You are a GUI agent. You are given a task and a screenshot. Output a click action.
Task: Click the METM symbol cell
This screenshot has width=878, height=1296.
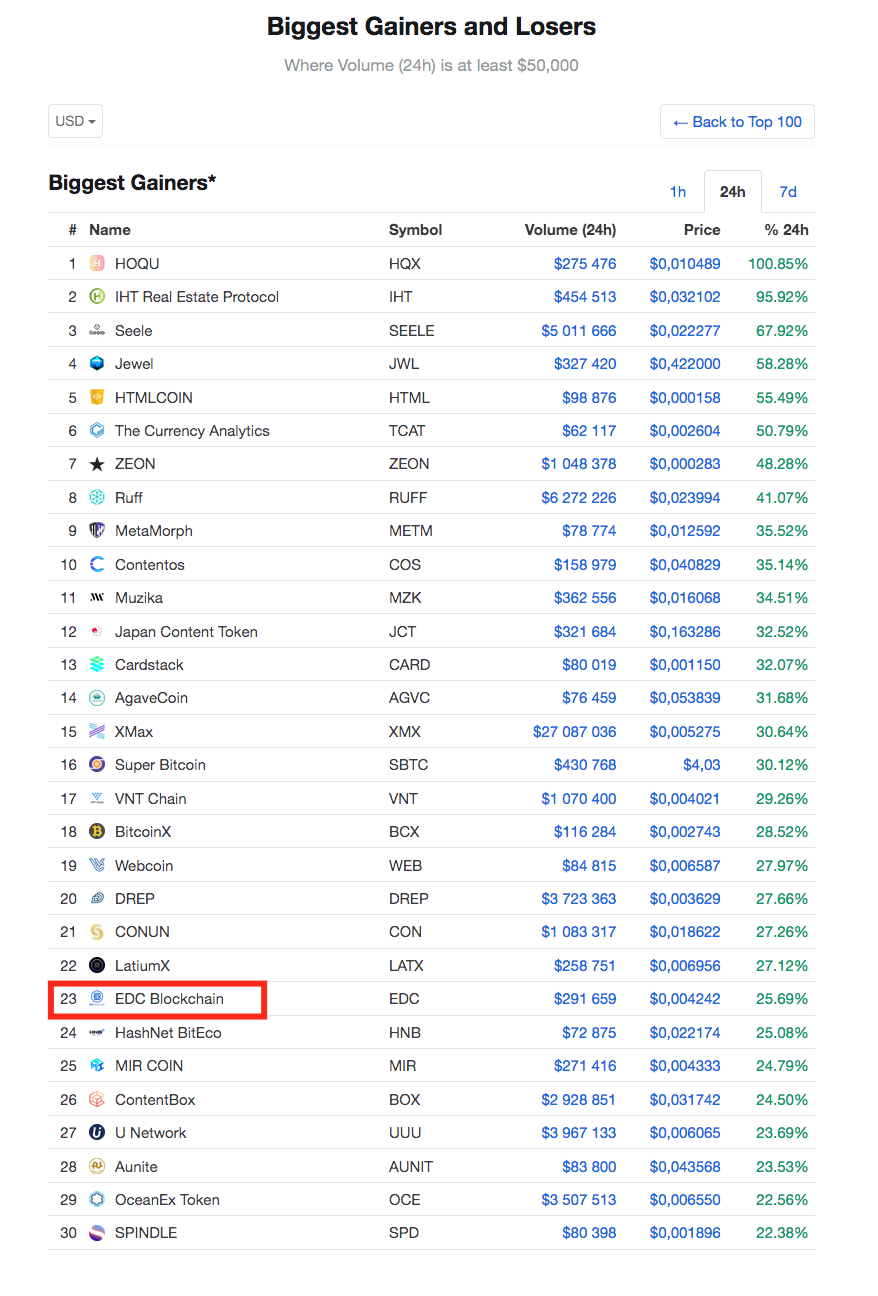click(x=410, y=531)
